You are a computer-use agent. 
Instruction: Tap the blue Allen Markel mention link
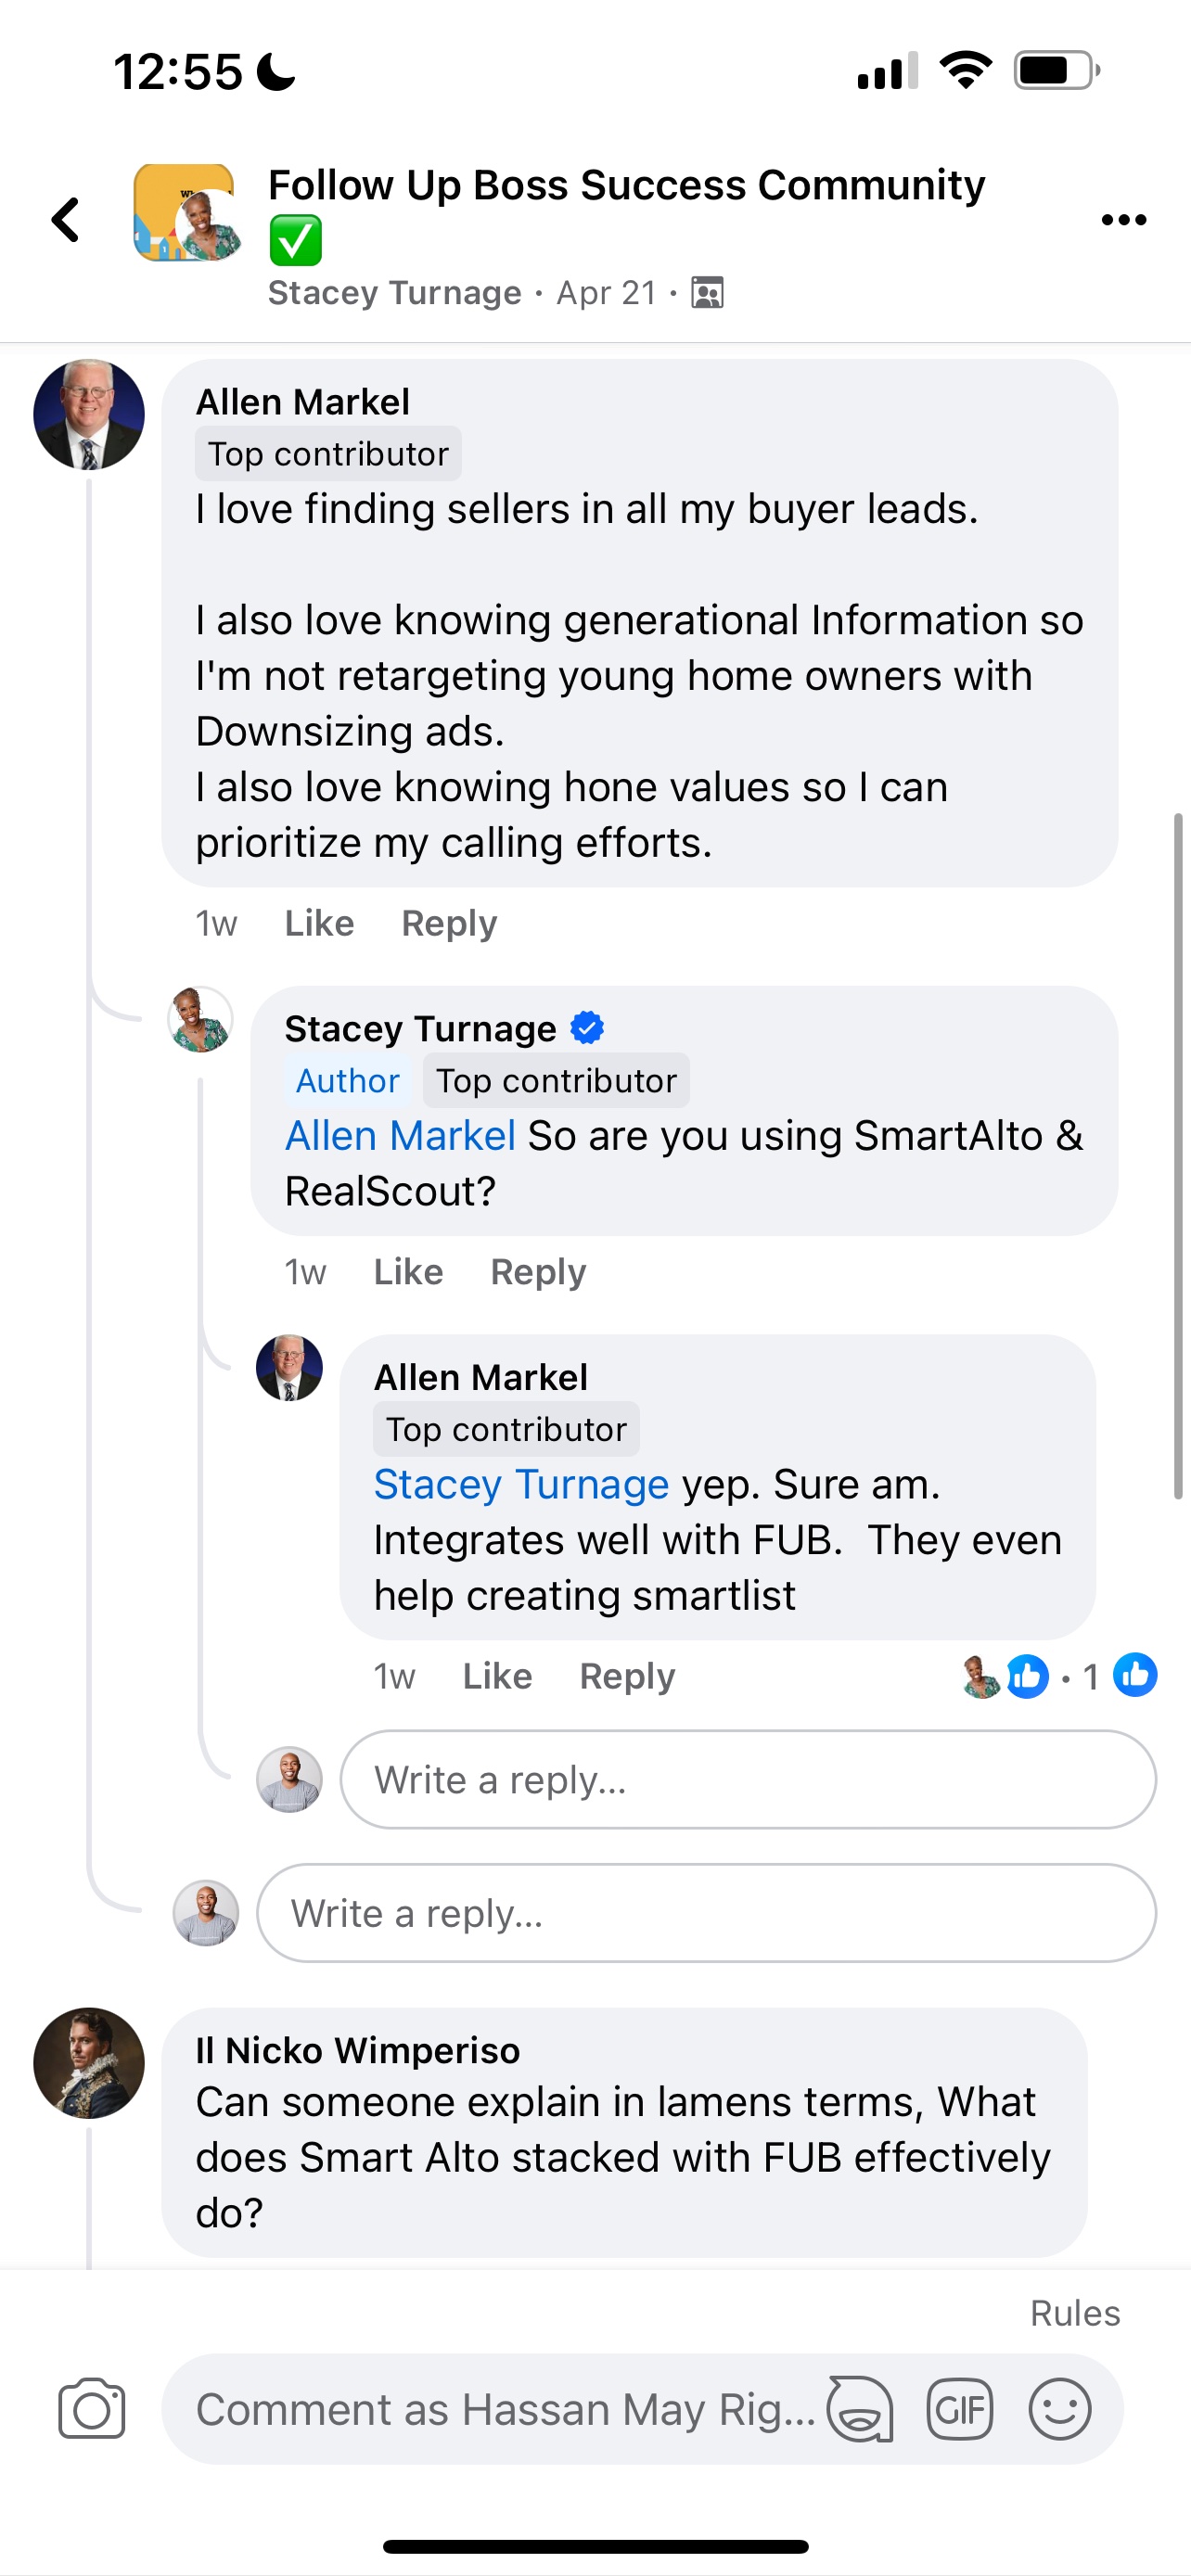click(x=400, y=1136)
